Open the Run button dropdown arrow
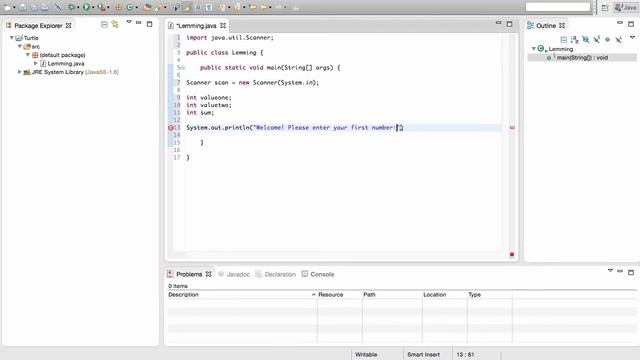640x360 pixels. point(93,7)
